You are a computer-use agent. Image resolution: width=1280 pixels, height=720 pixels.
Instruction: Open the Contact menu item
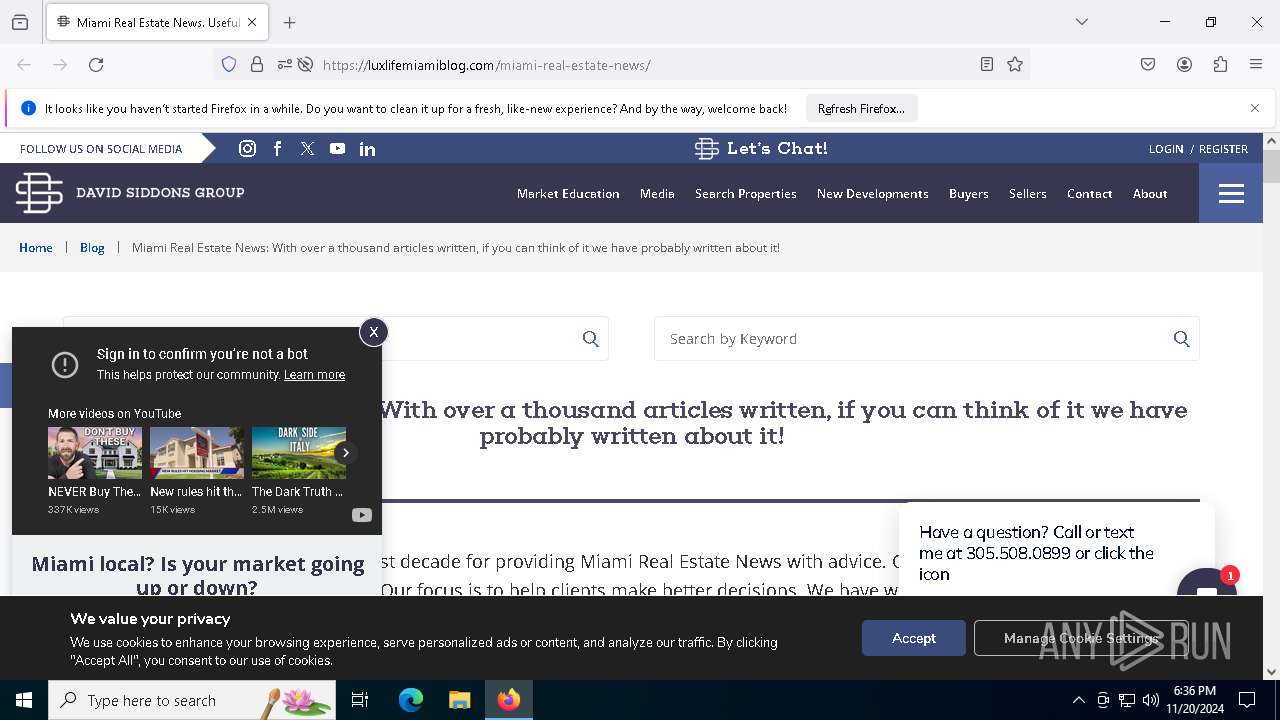tap(1090, 193)
